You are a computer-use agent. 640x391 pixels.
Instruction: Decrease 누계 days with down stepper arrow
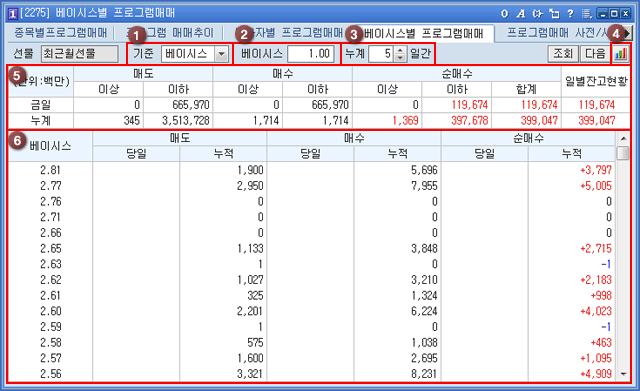pyautogui.click(x=400, y=58)
